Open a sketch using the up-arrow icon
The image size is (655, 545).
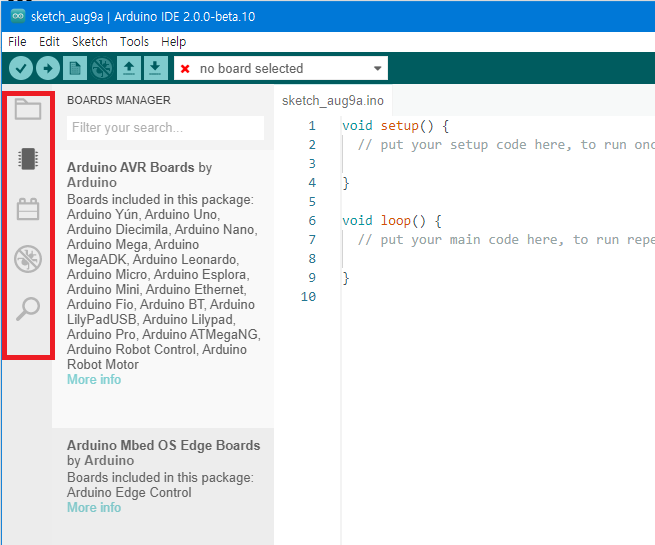tap(129, 68)
